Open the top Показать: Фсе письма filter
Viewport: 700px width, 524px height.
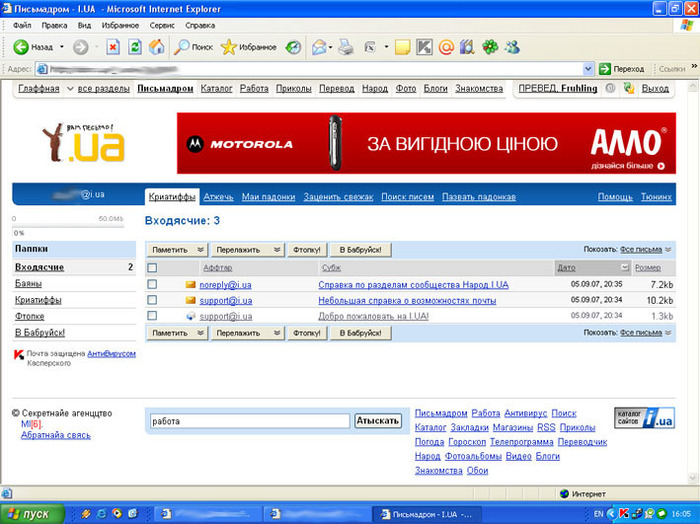point(645,249)
